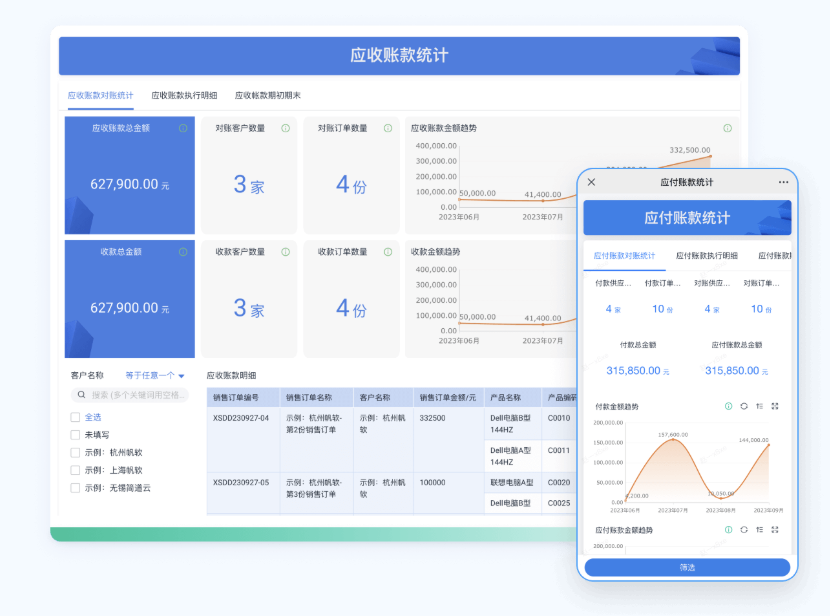This screenshot has height=616, width=830.
Task: Click info icon on 对账订单数量 card
Action: click(388, 128)
